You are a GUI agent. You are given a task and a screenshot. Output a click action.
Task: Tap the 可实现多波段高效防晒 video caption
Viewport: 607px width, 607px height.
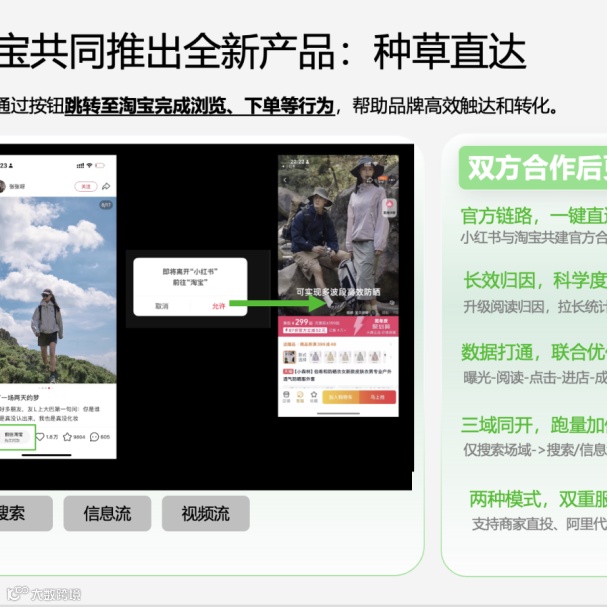point(338,292)
